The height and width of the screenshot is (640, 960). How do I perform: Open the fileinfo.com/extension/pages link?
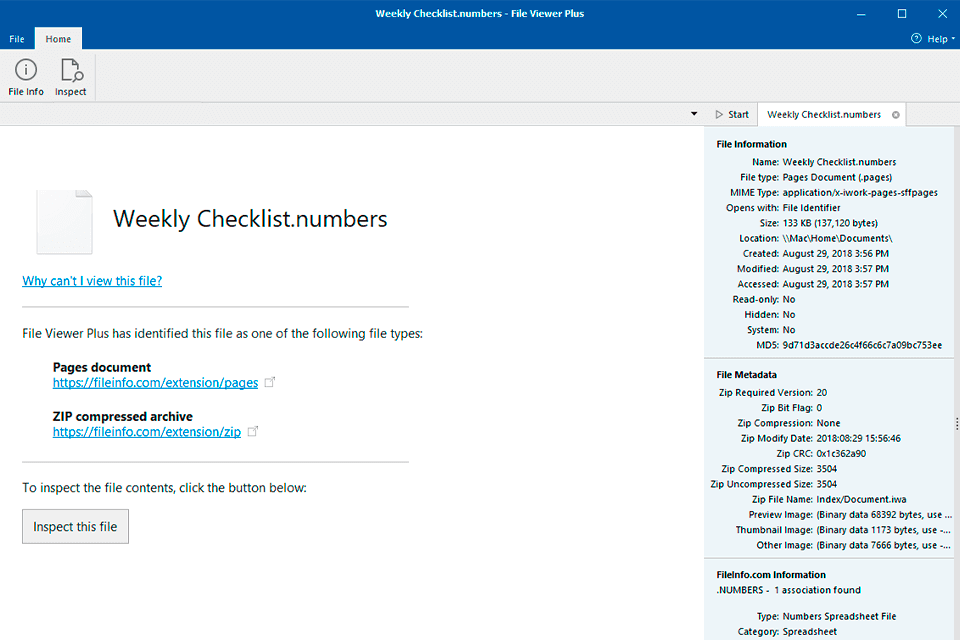coord(156,383)
